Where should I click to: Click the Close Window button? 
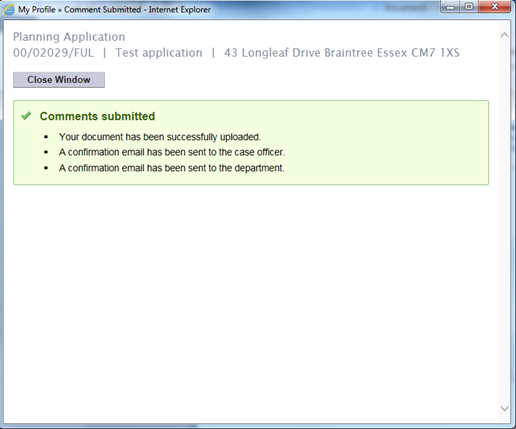[59, 80]
